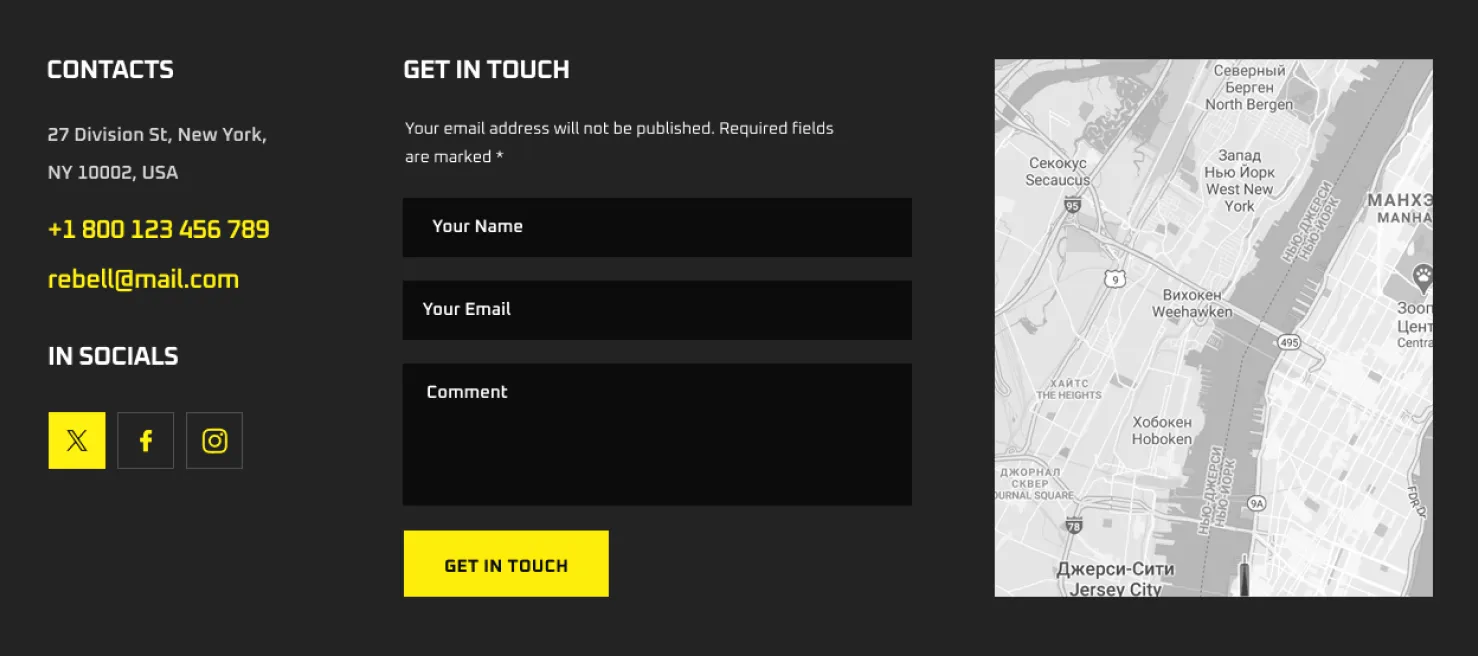This screenshot has height=656, width=1478.
Task: Focus the Your Name input field
Action: click(x=657, y=227)
